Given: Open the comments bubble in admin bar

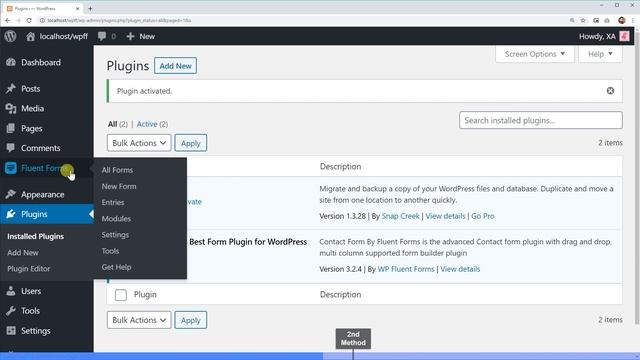Looking at the screenshot, I should pyautogui.click(x=107, y=36).
